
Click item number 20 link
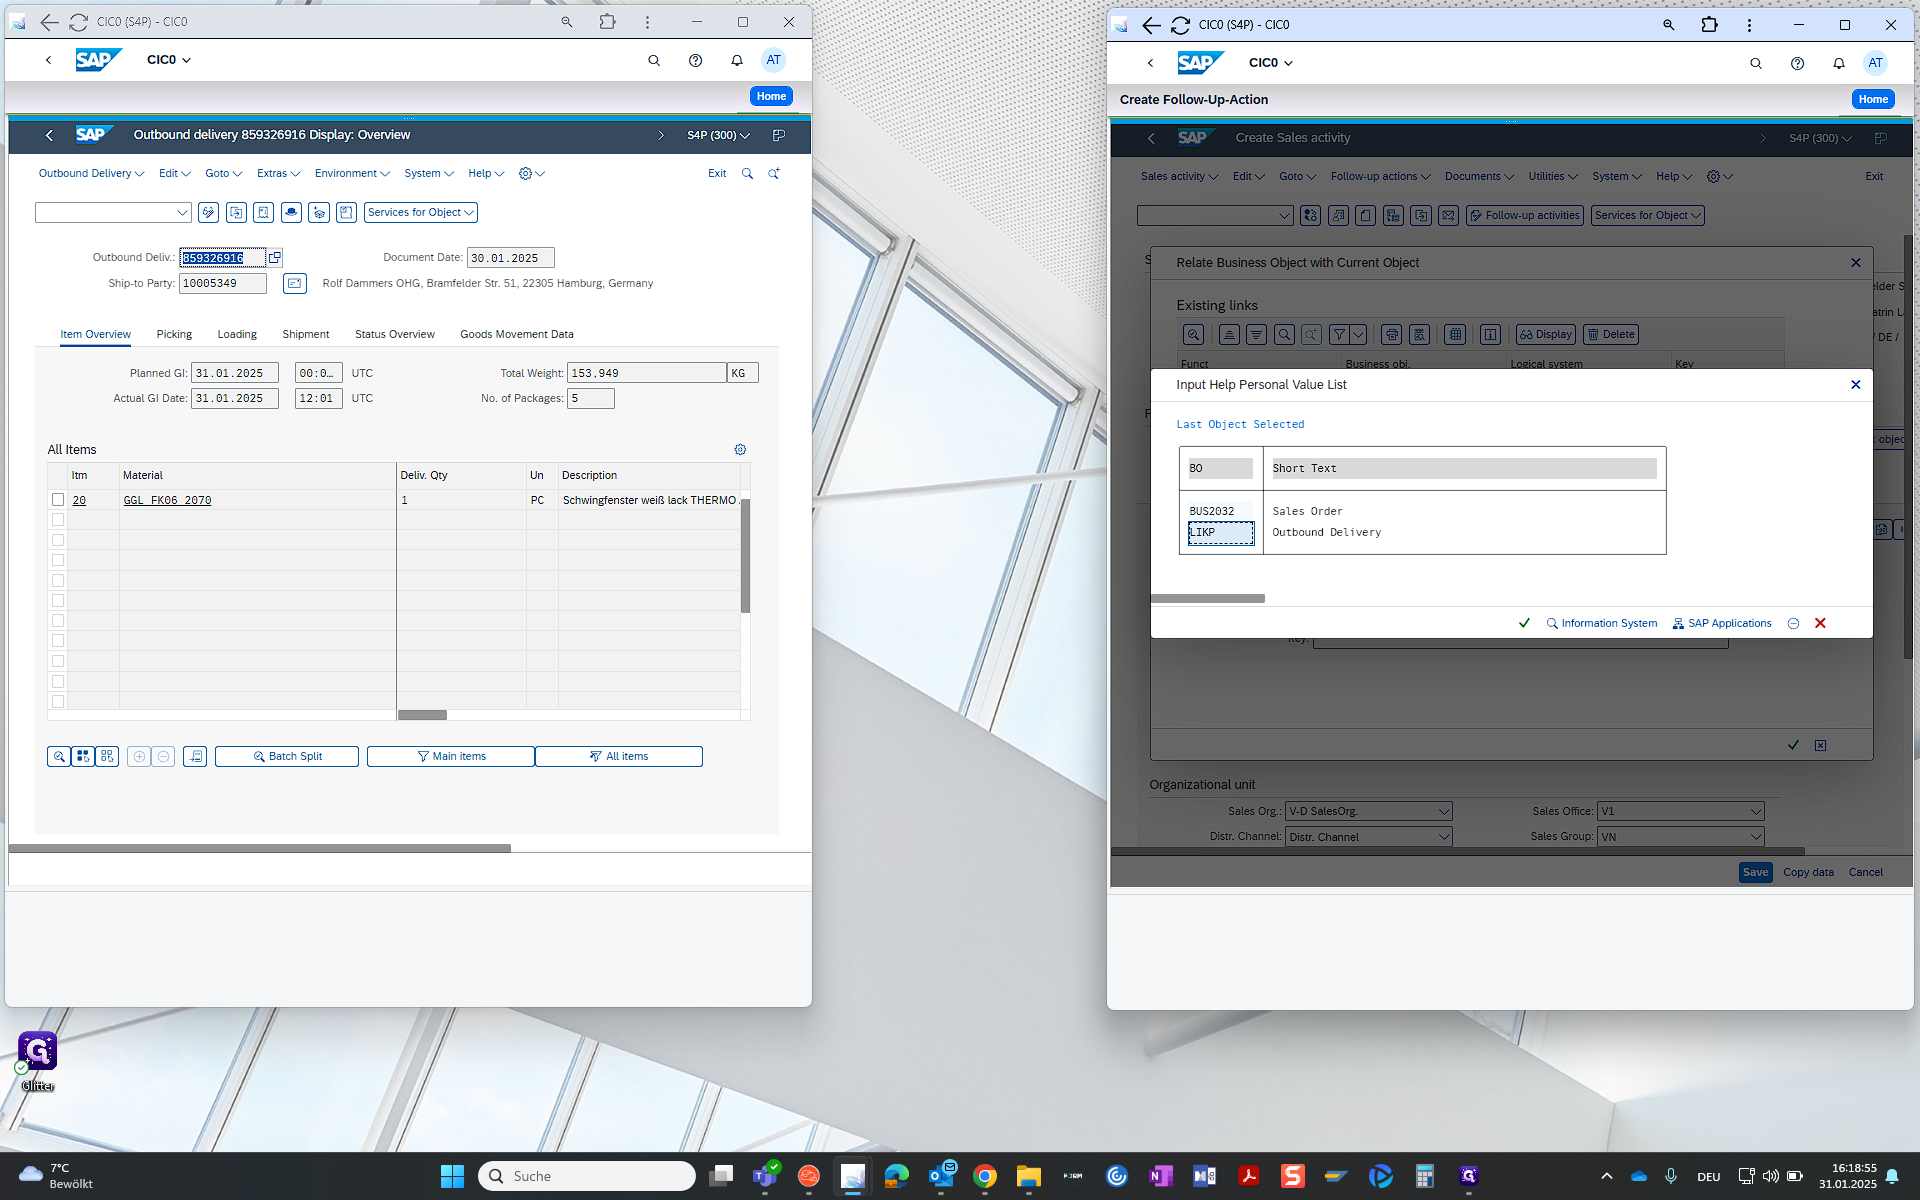tap(79, 500)
